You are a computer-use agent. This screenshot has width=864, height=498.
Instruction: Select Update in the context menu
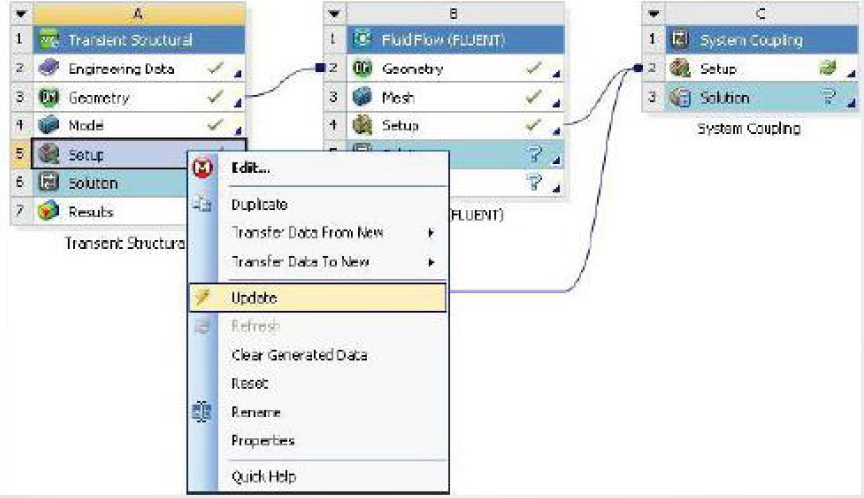tap(317, 297)
